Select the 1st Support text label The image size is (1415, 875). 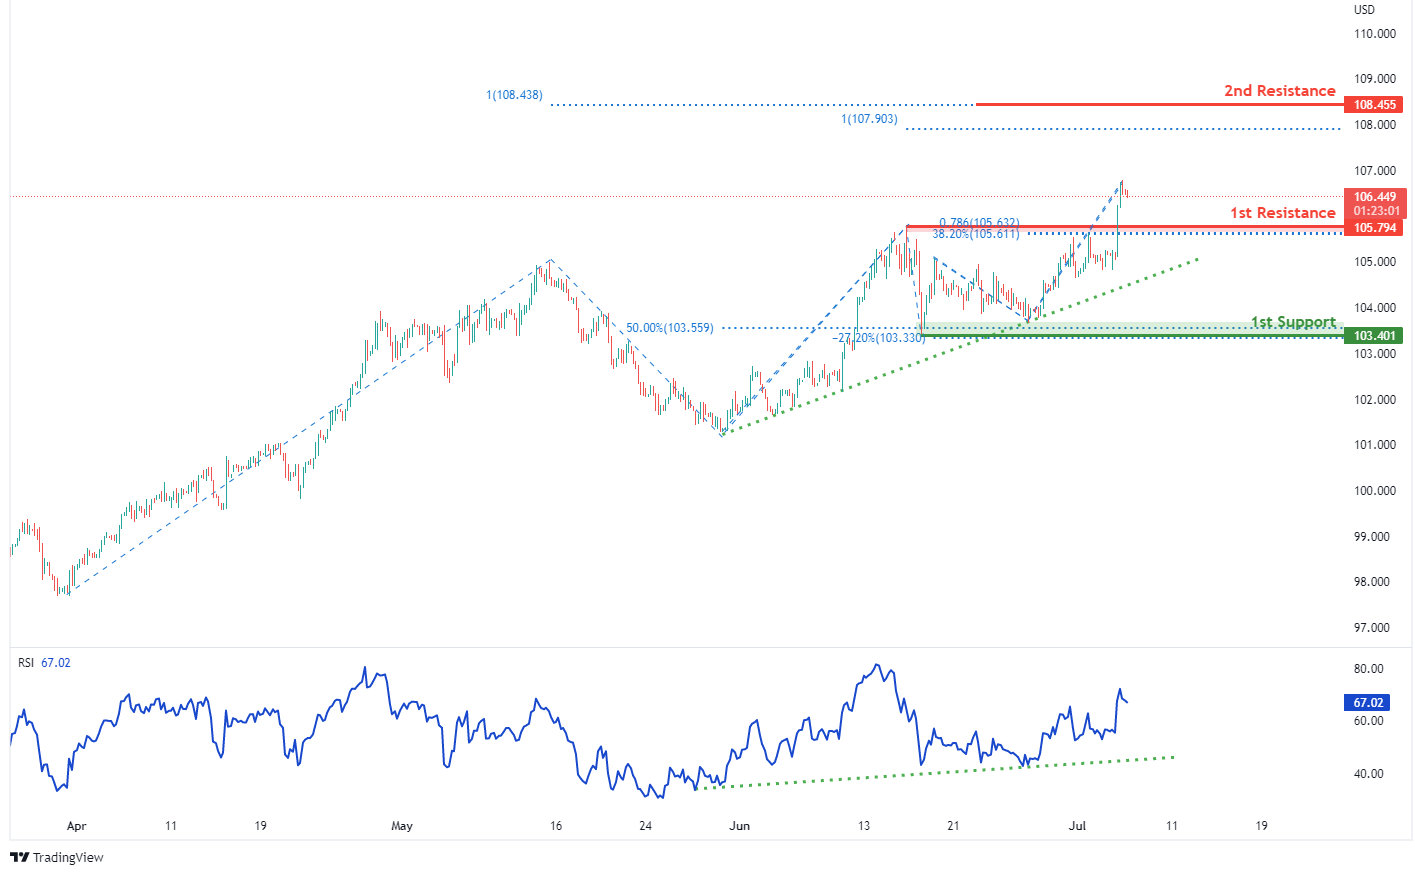1293,322
